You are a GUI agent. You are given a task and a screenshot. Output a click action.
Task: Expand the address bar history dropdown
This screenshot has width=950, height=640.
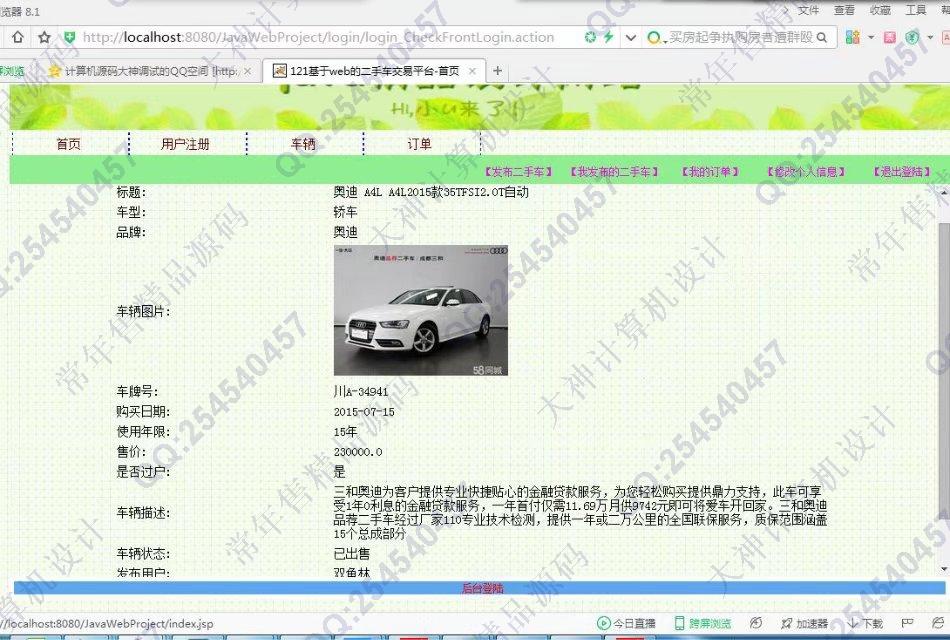click(x=631, y=38)
